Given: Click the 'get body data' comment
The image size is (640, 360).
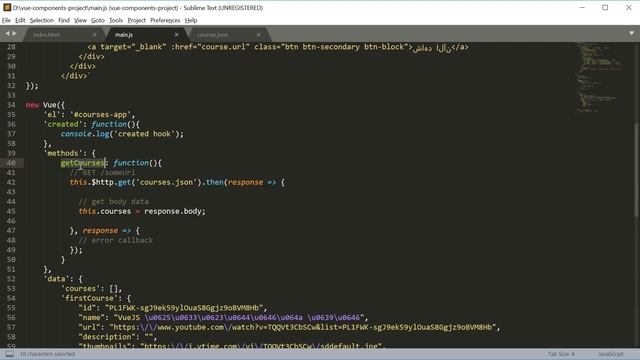Looking at the screenshot, I should pos(113,201).
